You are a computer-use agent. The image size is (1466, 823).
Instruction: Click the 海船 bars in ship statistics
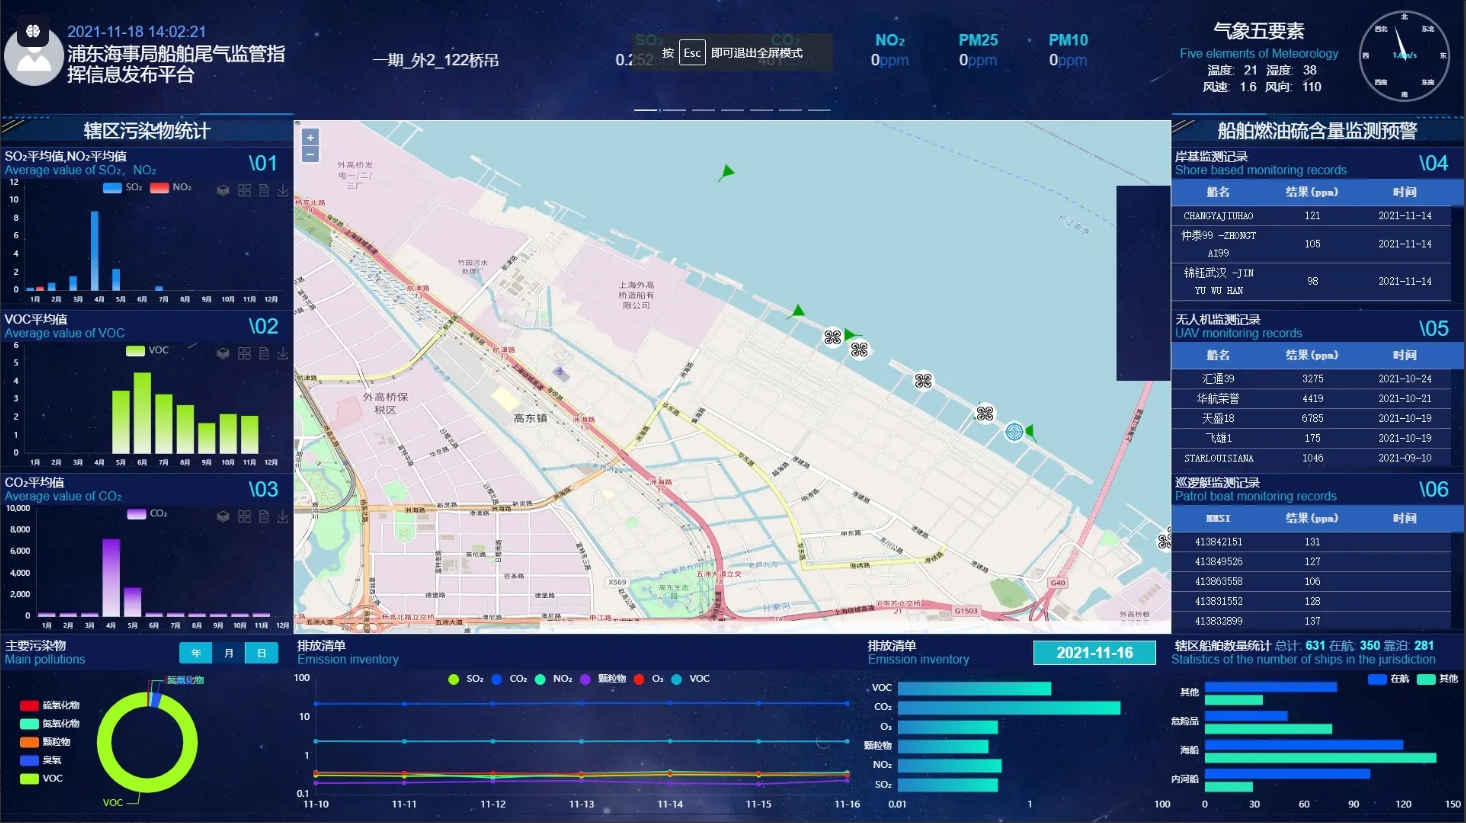(x=1320, y=751)
